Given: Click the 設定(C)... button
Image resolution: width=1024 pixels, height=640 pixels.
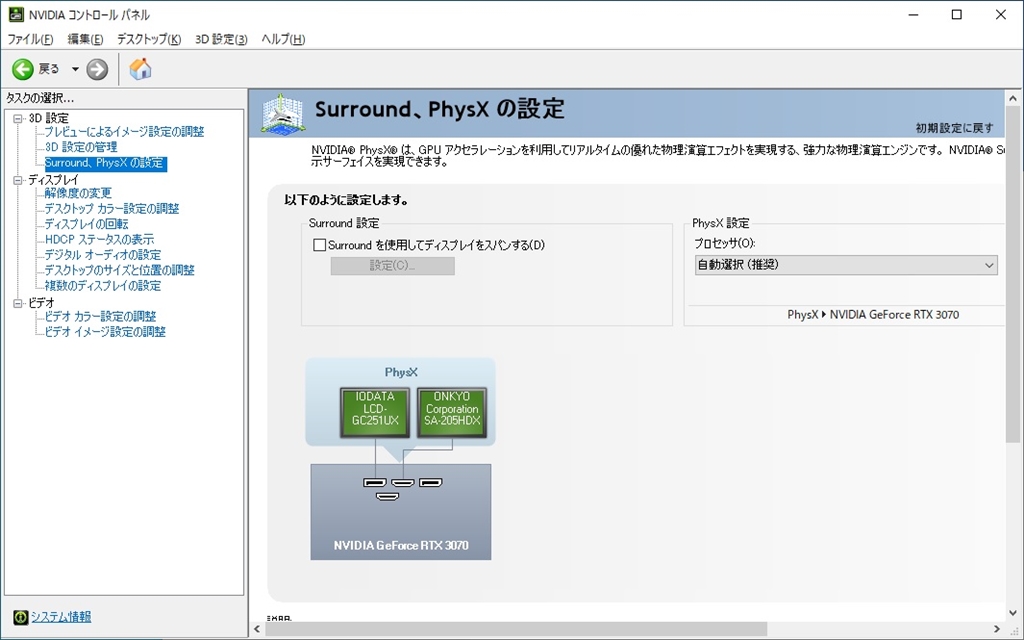Looking at the screenshot, I should [392, 266].
